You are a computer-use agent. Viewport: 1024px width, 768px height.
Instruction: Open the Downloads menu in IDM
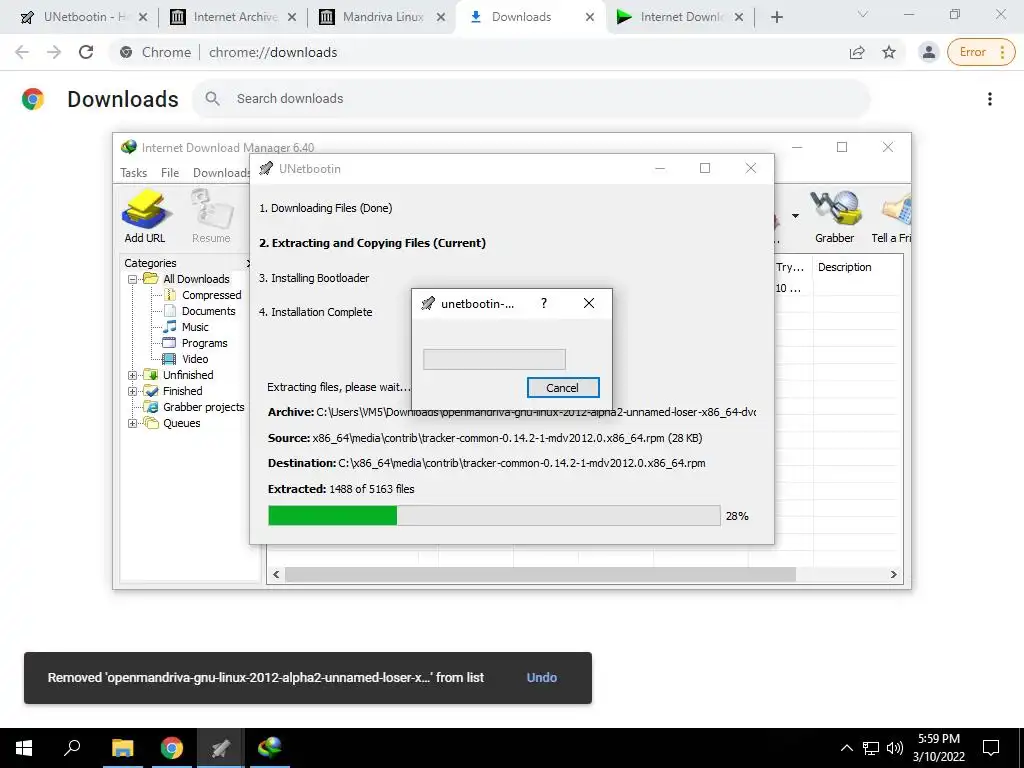click(221, 172)
